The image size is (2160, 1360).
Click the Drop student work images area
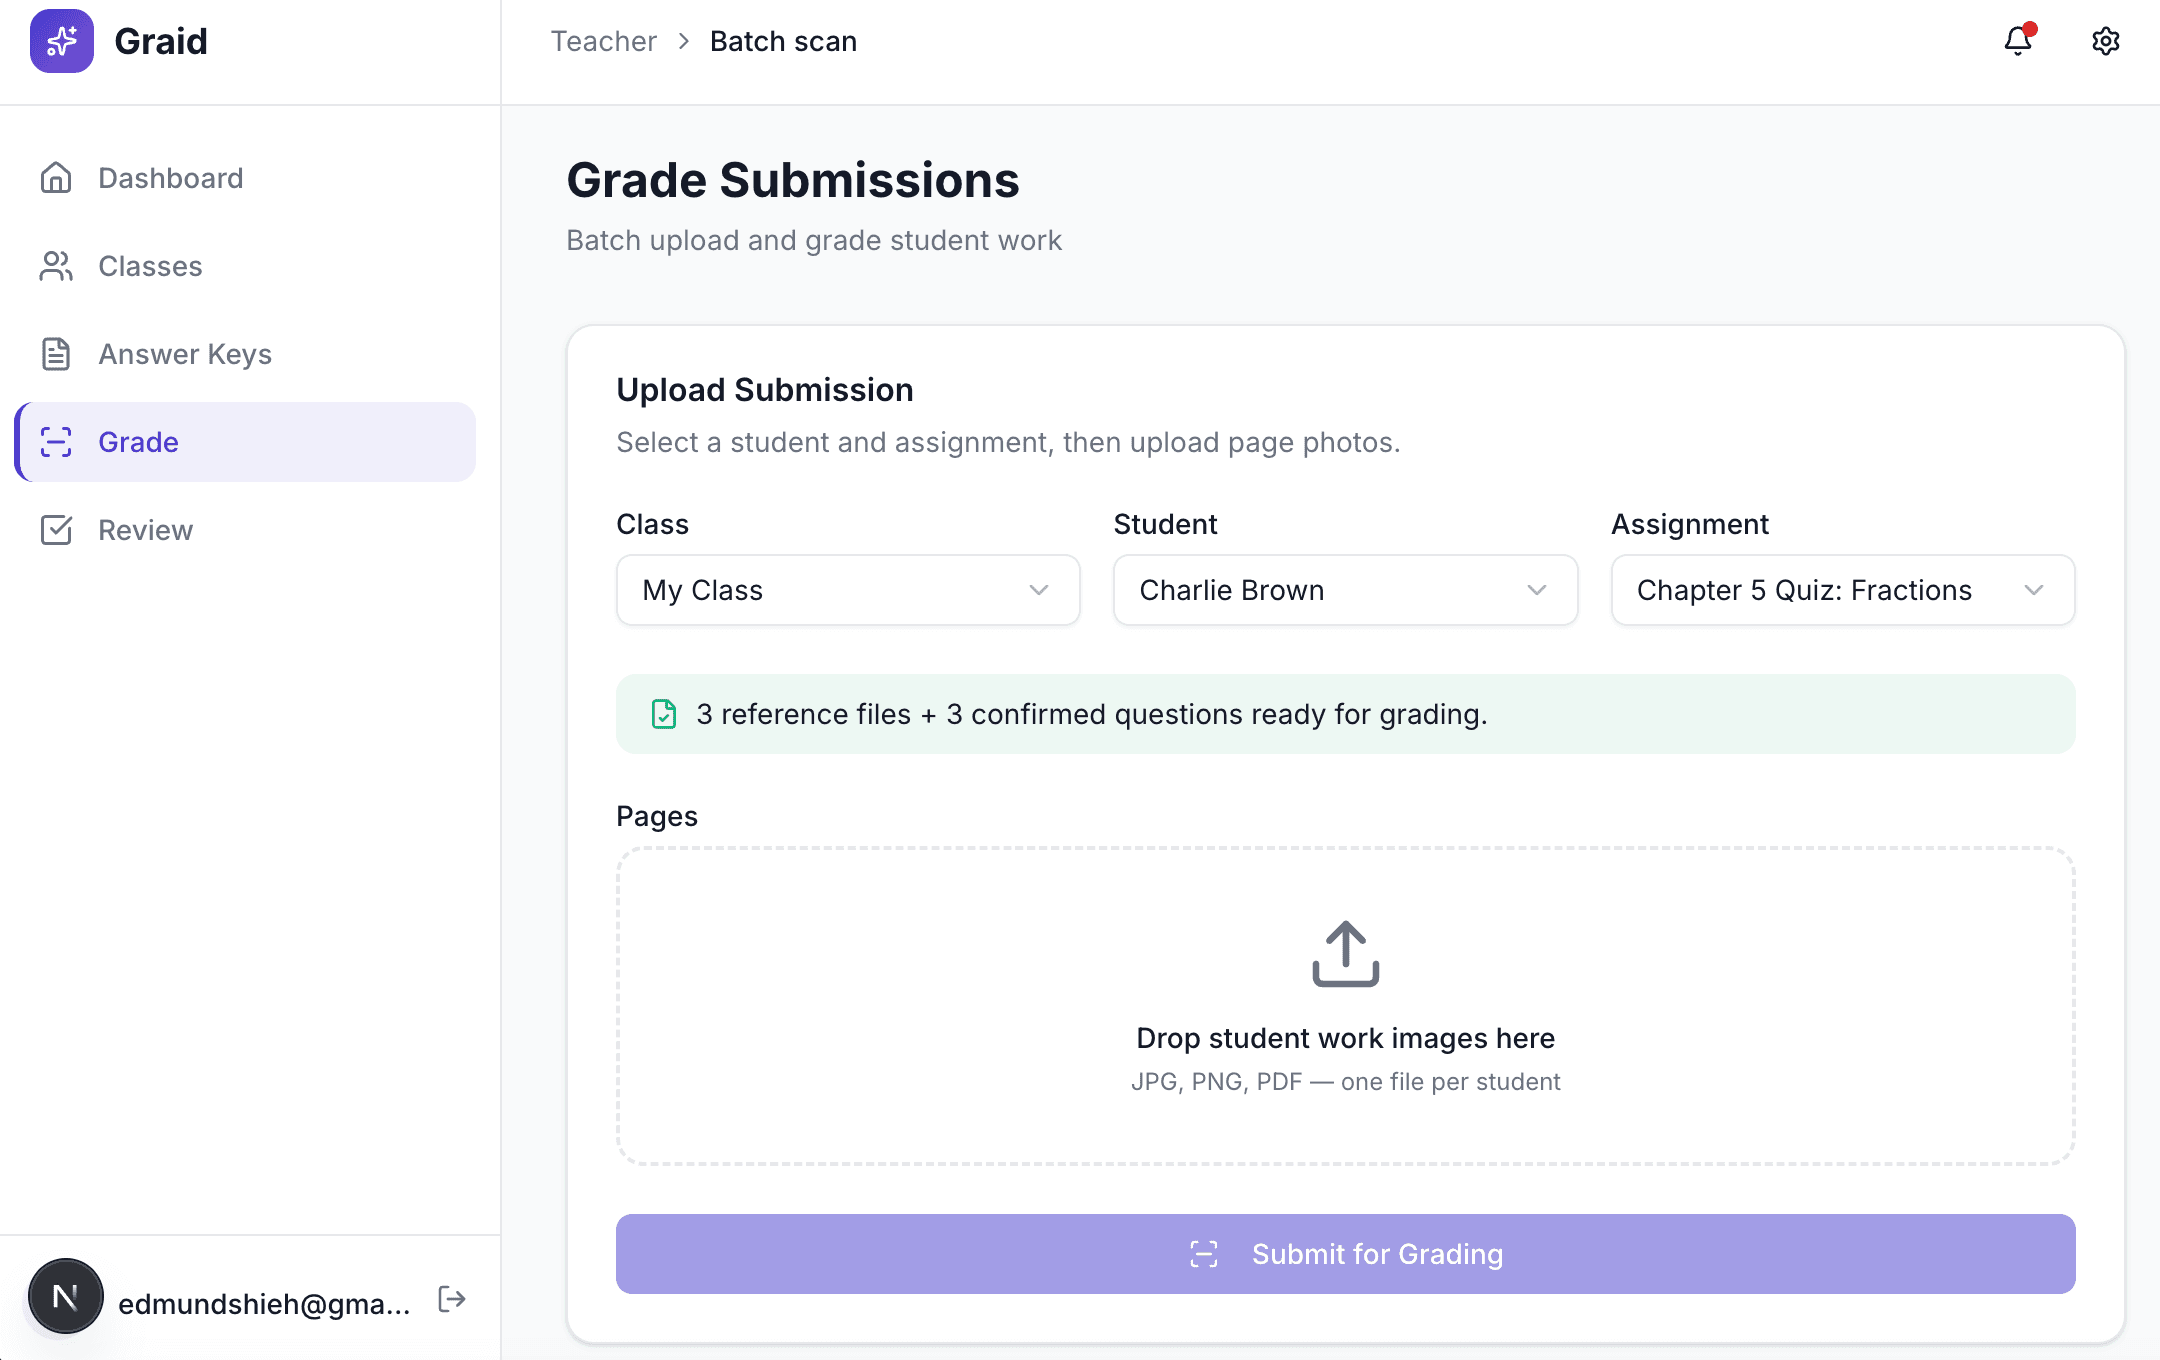1345,1038
